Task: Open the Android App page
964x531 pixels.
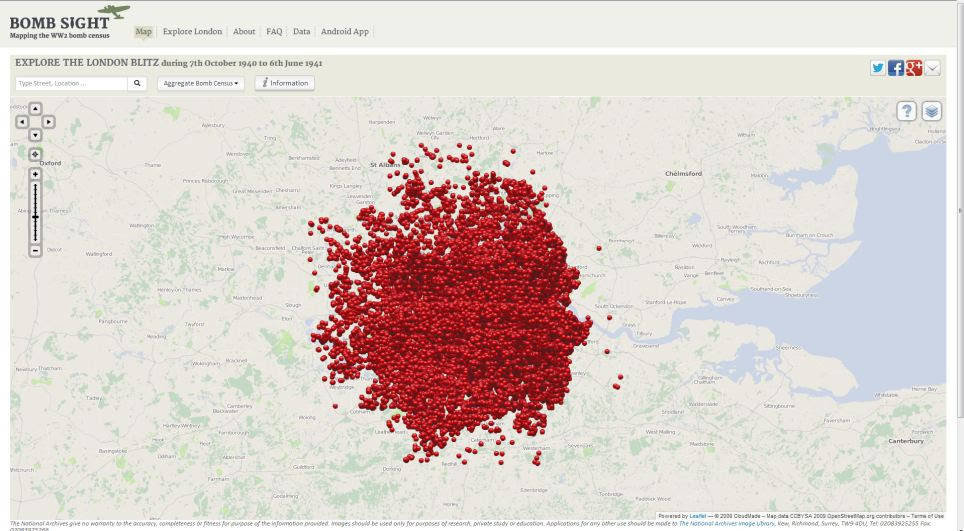Action: (345, 31)
